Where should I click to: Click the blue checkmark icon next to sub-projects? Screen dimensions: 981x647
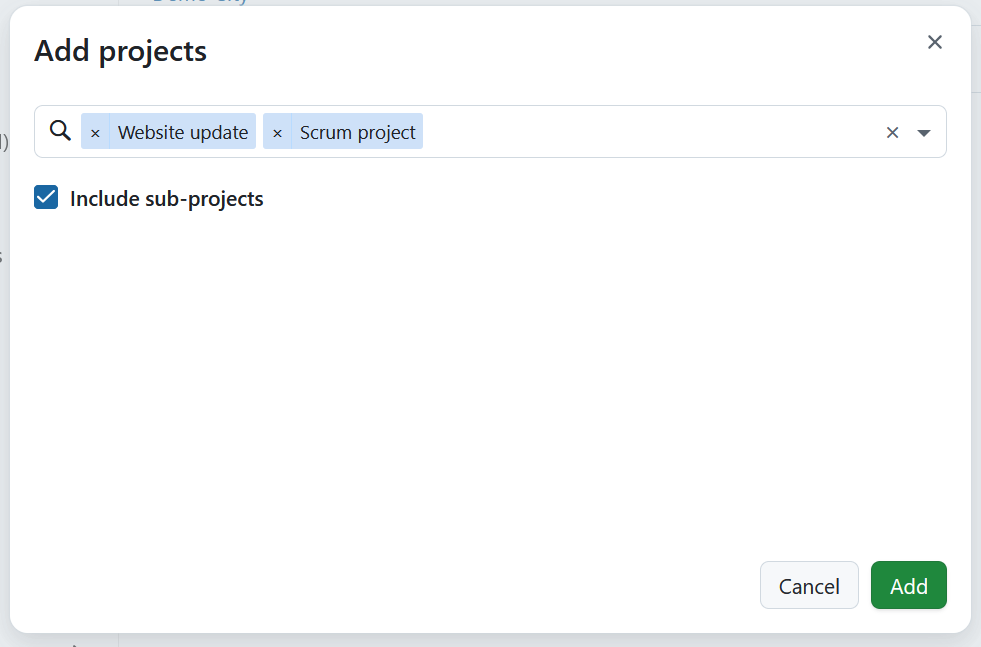pos(45,197)
